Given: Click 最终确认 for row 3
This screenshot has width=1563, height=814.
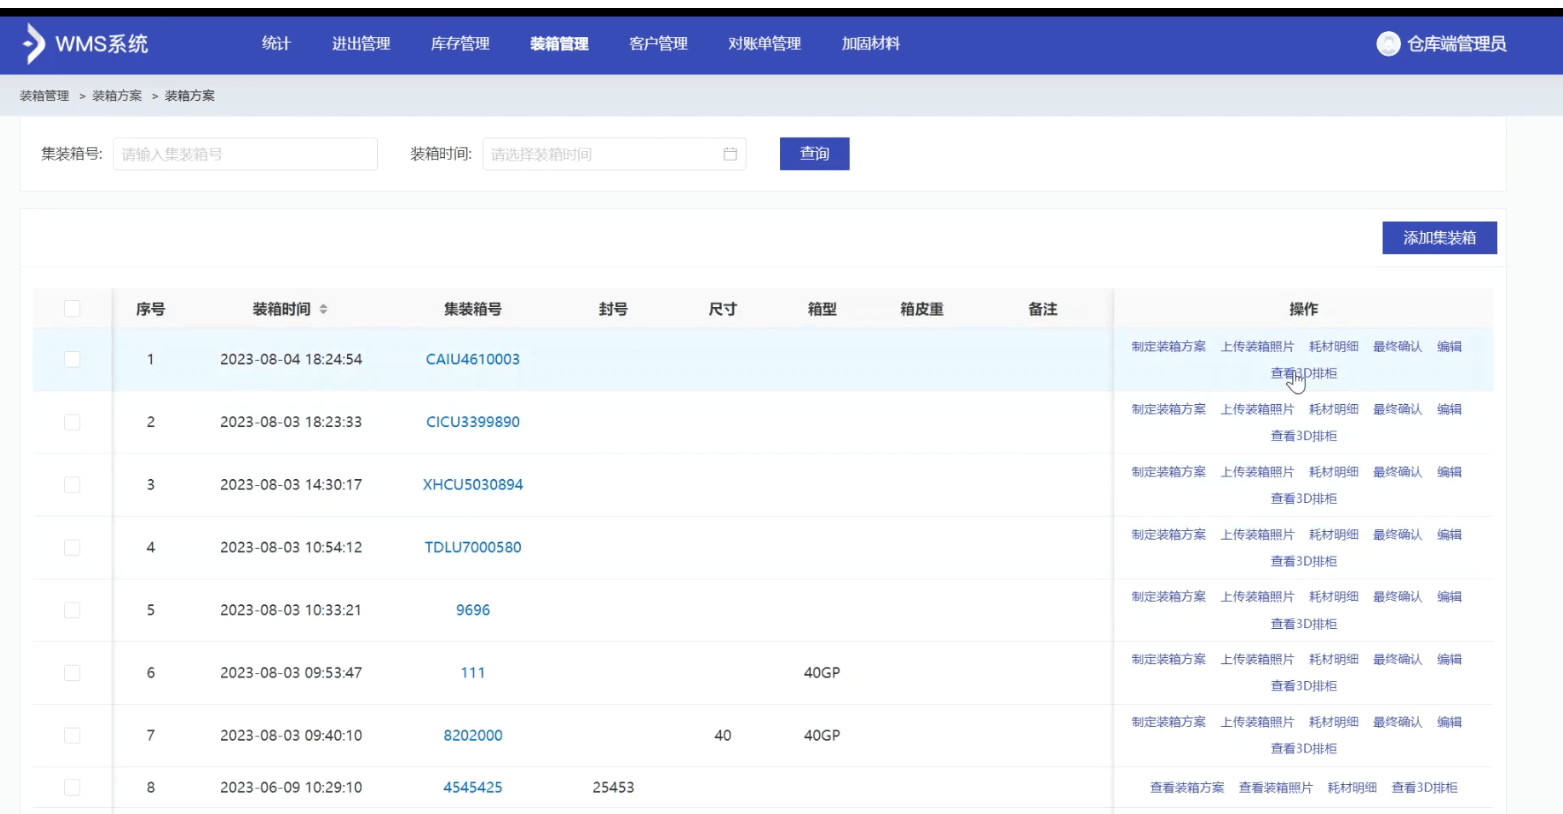Looking at the screenshot, I should tap(1397, 472).
